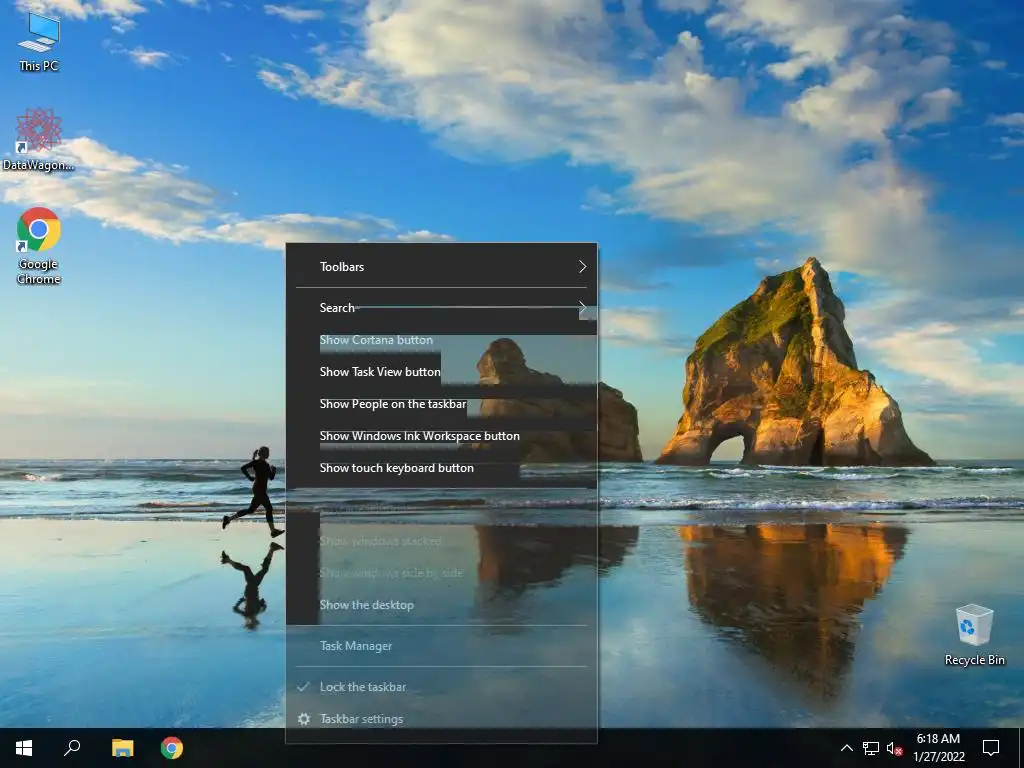1024x768 pixels.
Task: Click the taskbar clock showing 6:18 AM
Action: pos(938,748)
